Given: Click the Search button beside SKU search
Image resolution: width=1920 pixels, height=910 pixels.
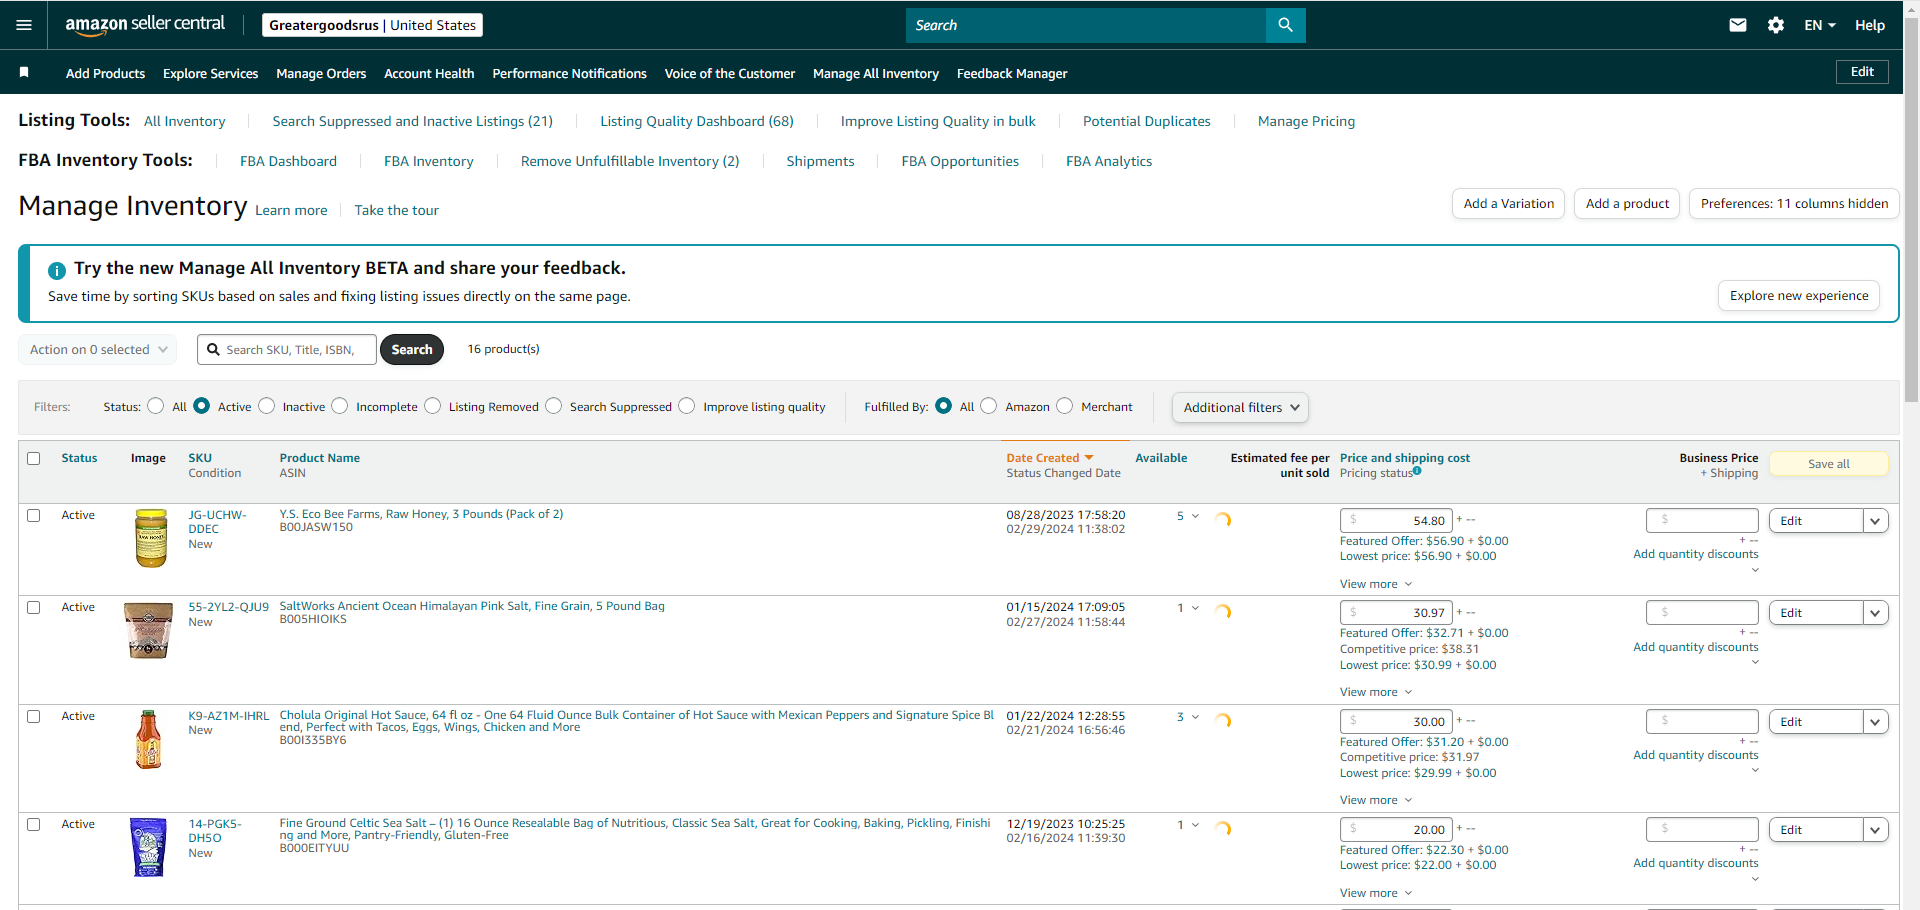Looking at the screenshot, I should 412,350.
